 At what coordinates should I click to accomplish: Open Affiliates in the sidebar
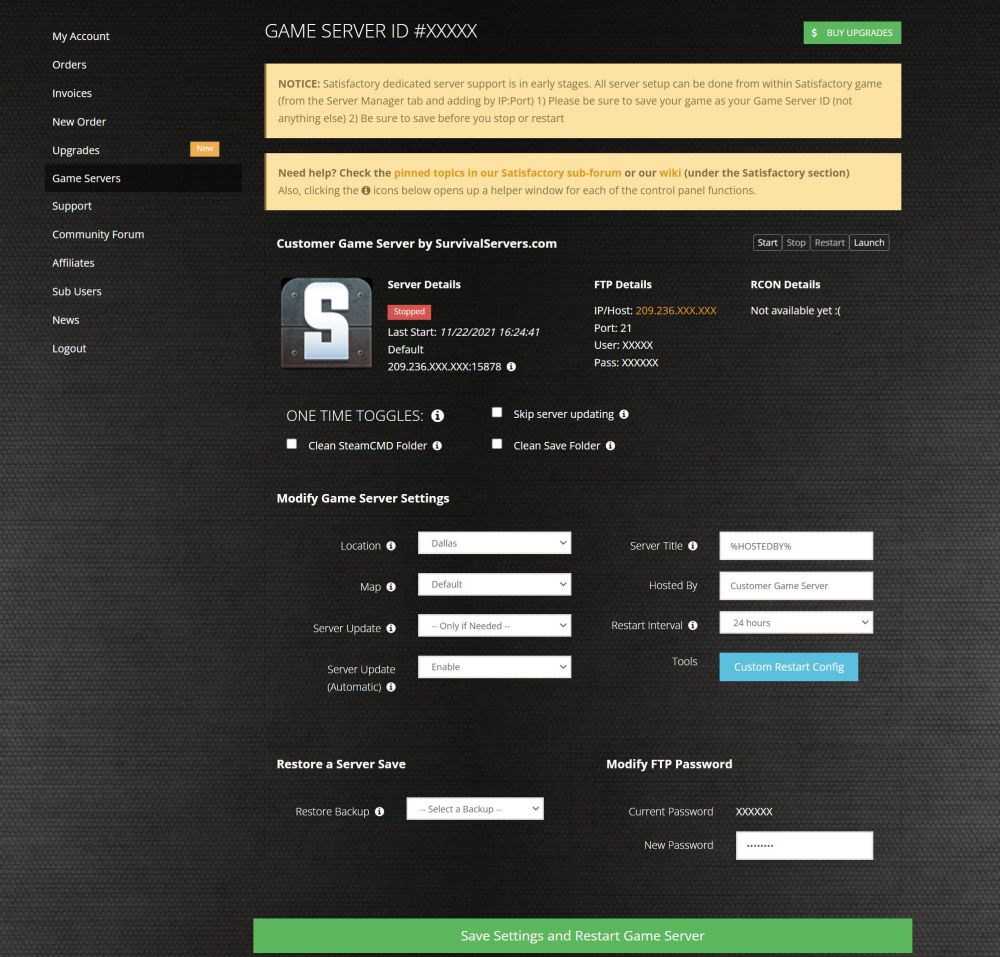tap(73, 263)
